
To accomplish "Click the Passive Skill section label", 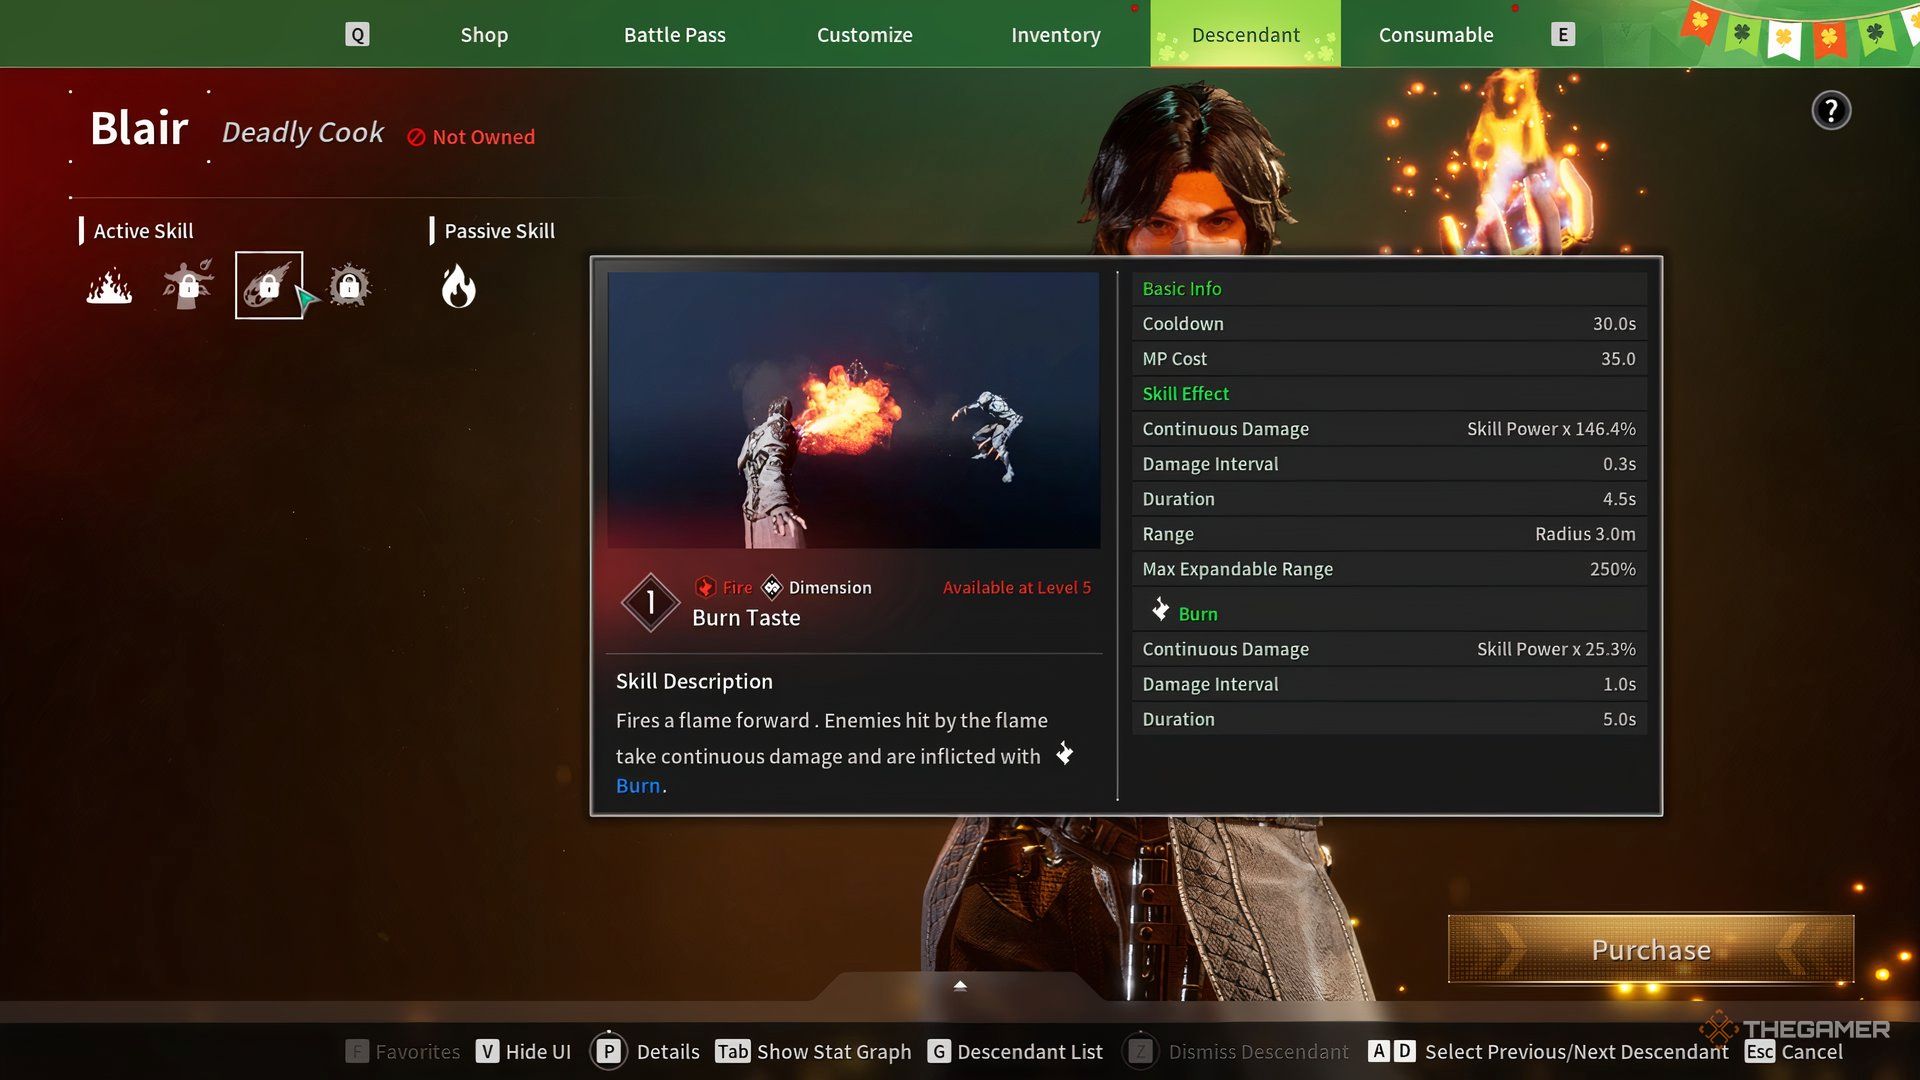I will (x=499, y=231).
